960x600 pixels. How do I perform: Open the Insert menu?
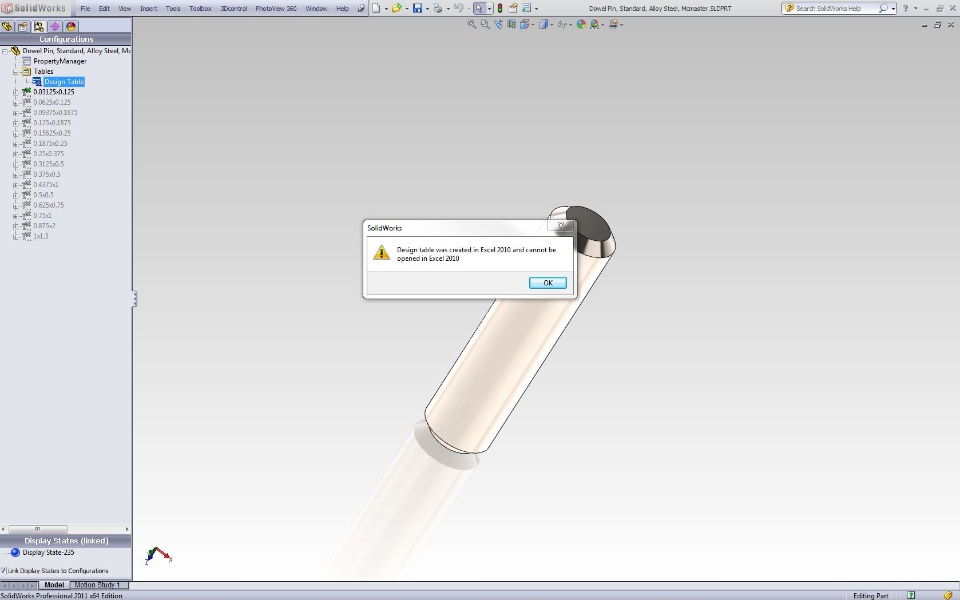(148, 9)
